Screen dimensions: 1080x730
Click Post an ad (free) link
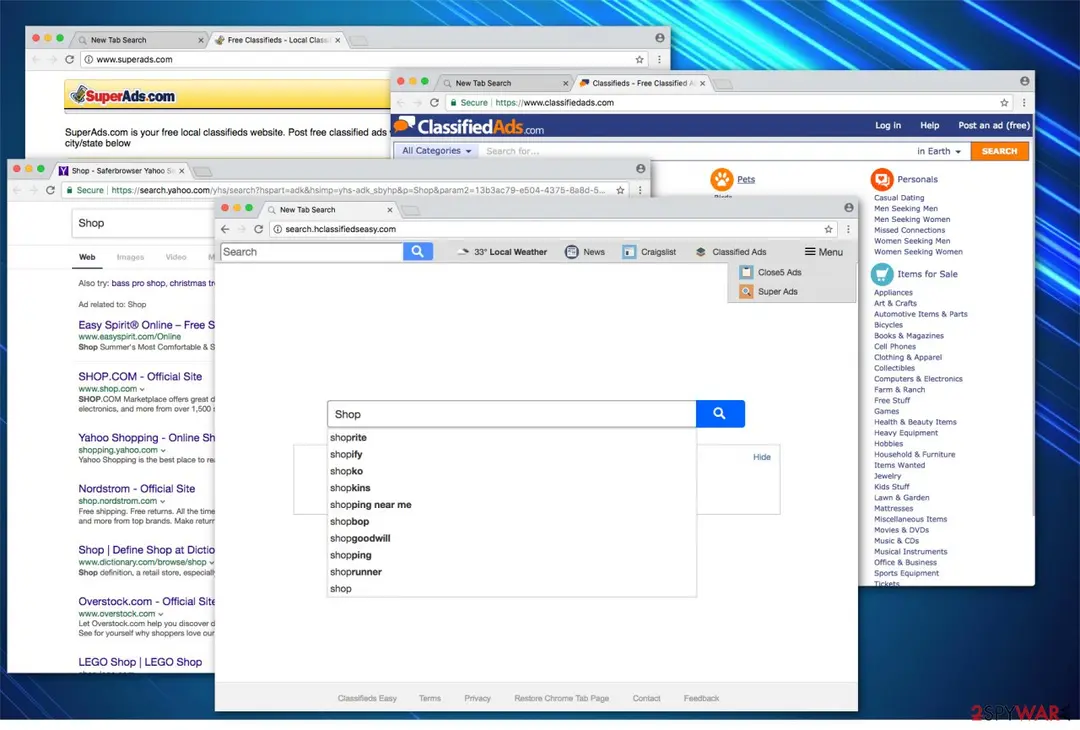coord(994,125)
